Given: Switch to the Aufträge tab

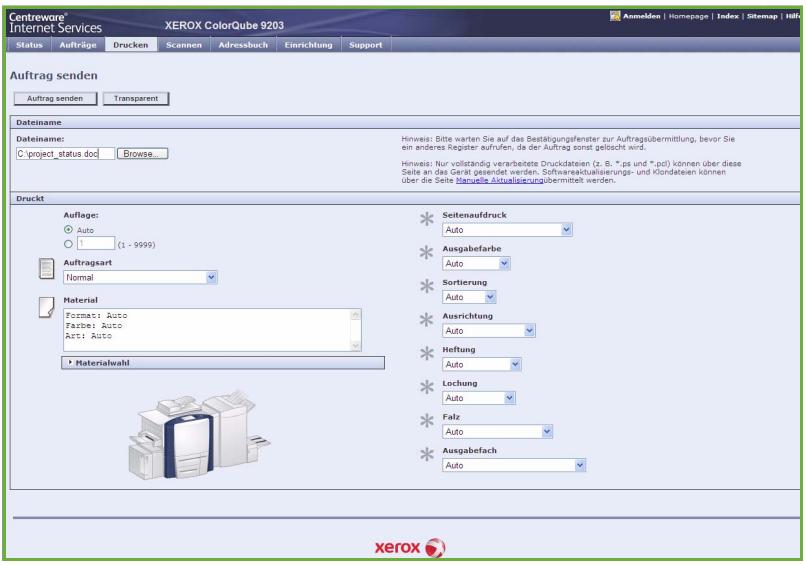Looking at the screenshot, I should click(78, 45).
